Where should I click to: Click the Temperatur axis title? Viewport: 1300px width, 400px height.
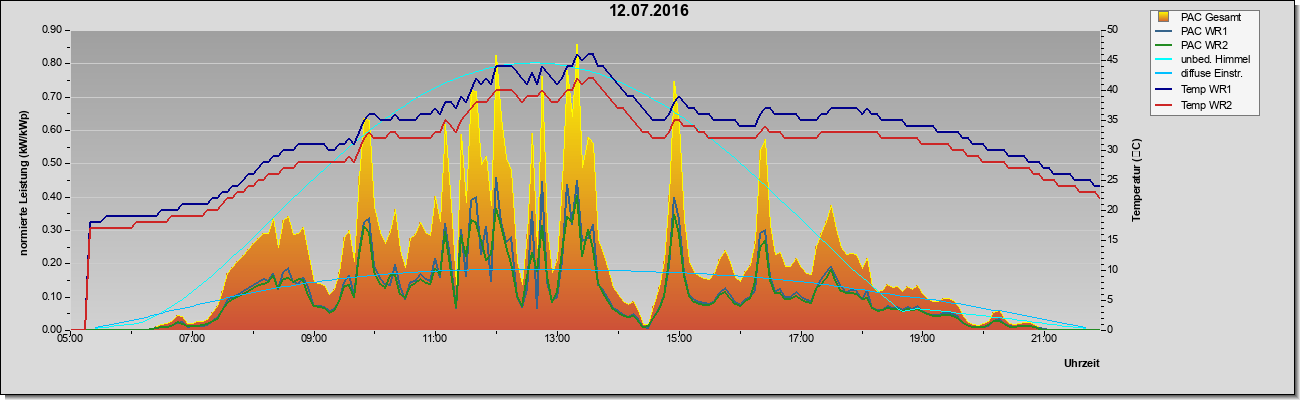coord(1137,180)
